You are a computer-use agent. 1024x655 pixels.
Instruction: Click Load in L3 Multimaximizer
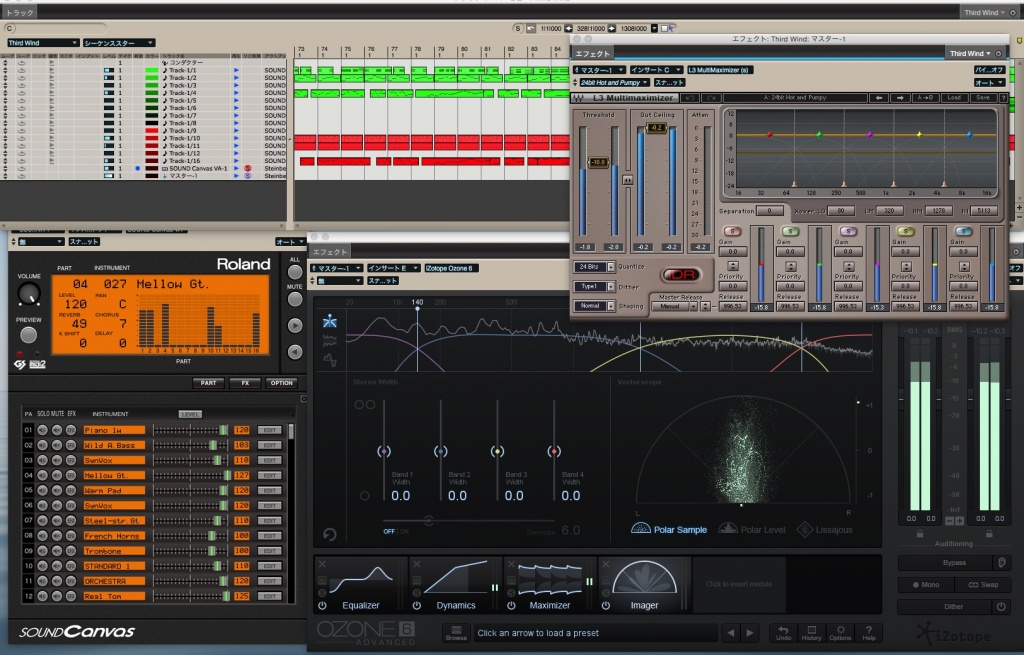pyautogui.click(x=956, y=97)
